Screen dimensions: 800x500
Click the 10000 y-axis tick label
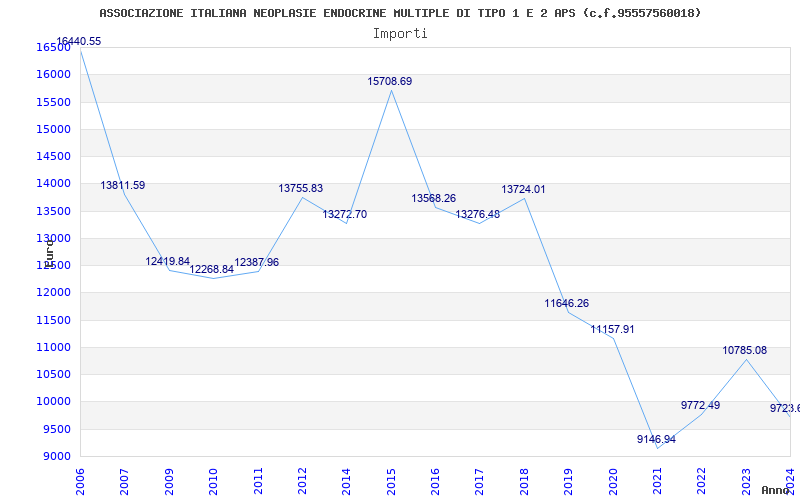[x=53, y=402]
